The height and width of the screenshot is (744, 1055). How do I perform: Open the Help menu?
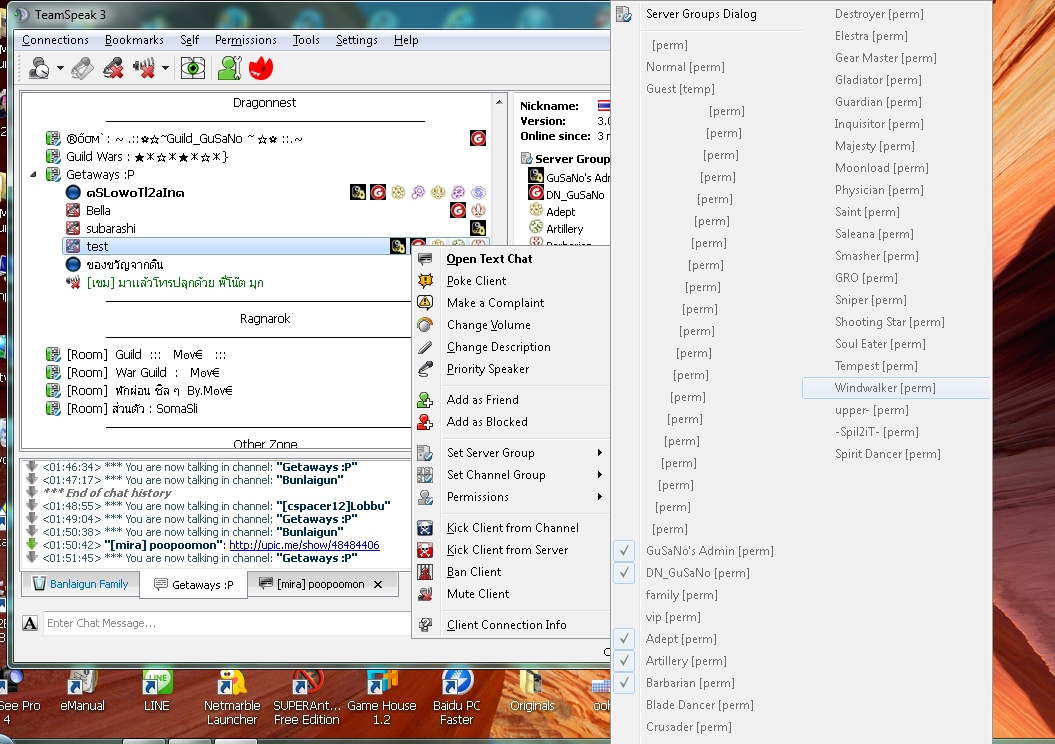coord(406,40)
